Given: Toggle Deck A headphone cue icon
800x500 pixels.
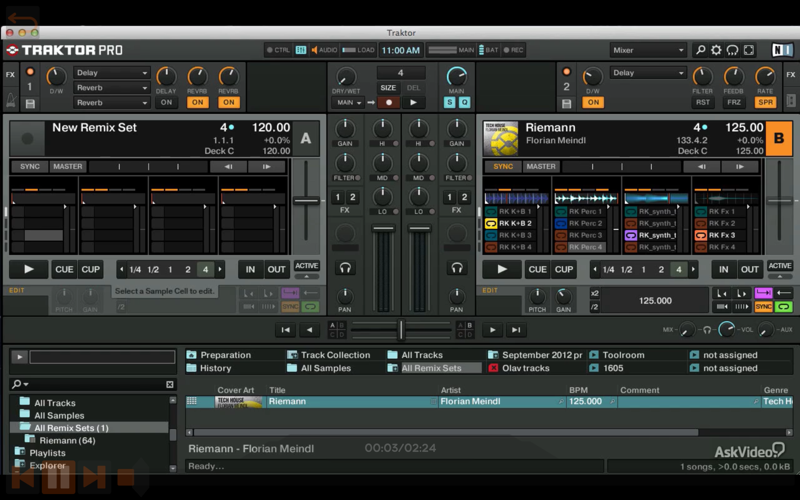Looking at the screenshot, I should tap(345, 268).
